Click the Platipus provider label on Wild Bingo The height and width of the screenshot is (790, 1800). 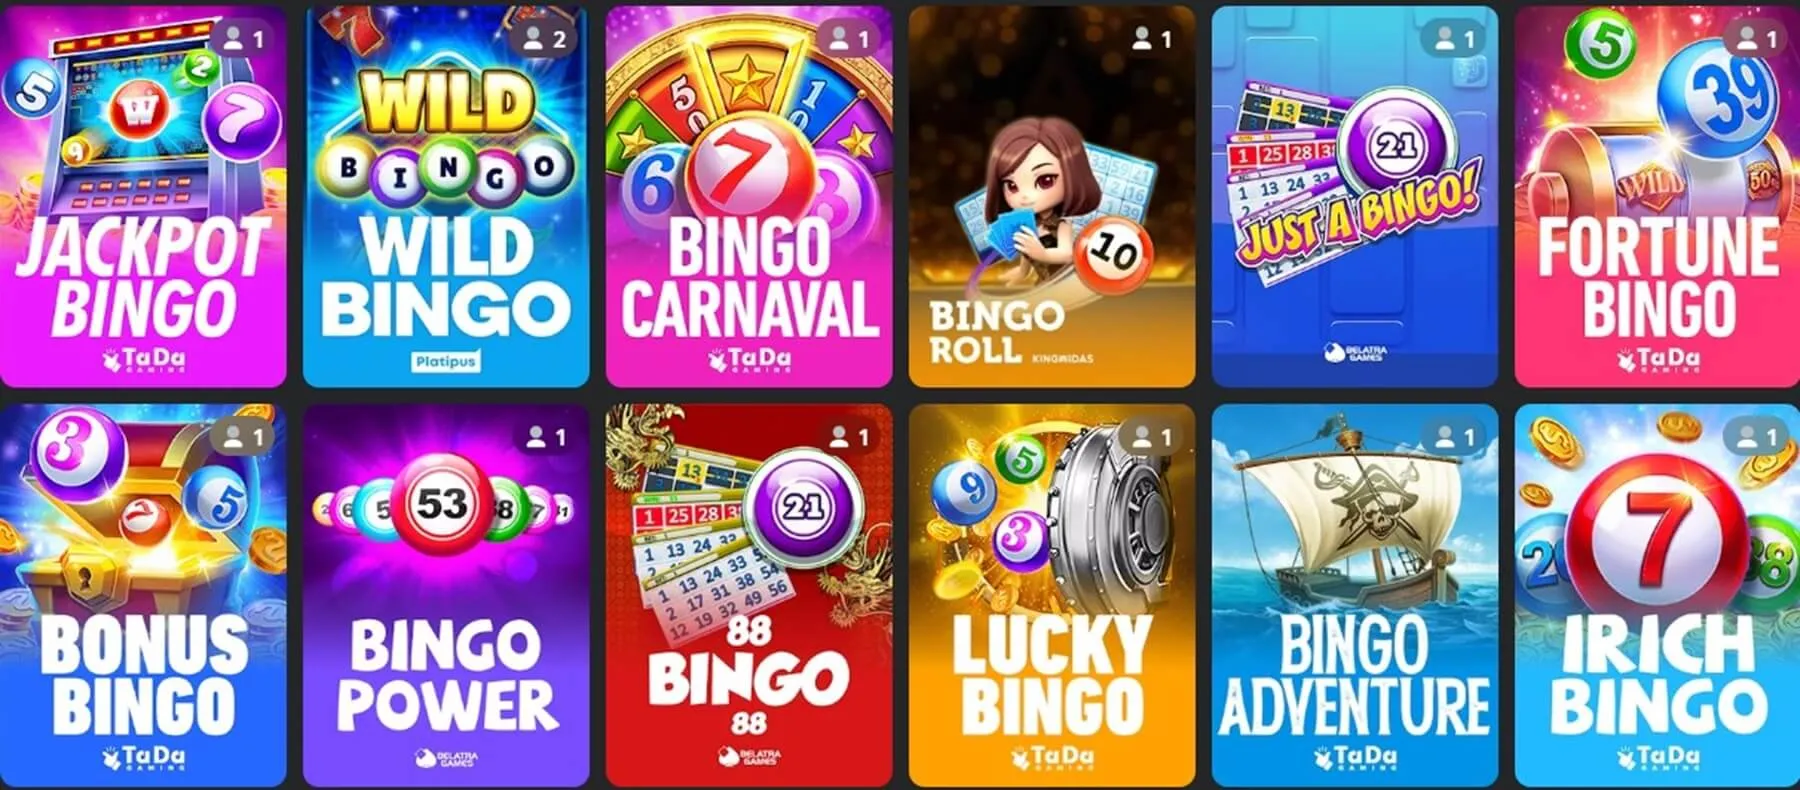point(446,361)
